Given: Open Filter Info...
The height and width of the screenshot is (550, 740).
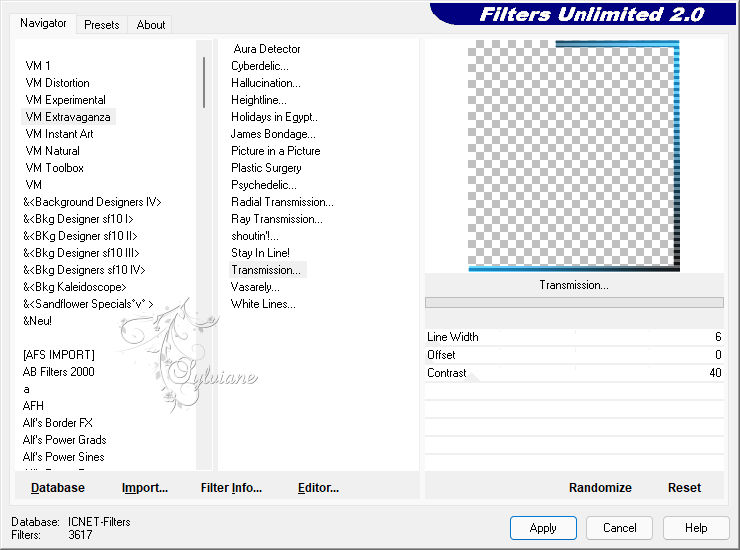Looking at the screenshot, I should [x=231, y=488].
